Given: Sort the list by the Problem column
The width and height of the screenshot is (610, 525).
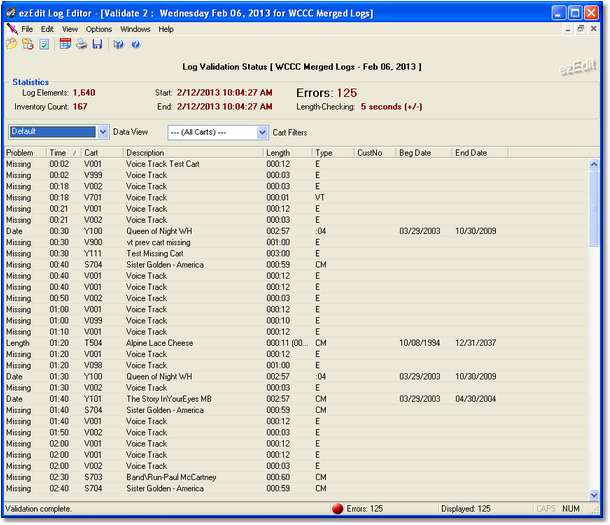Looking at the screenshot, I should [26, 153].
